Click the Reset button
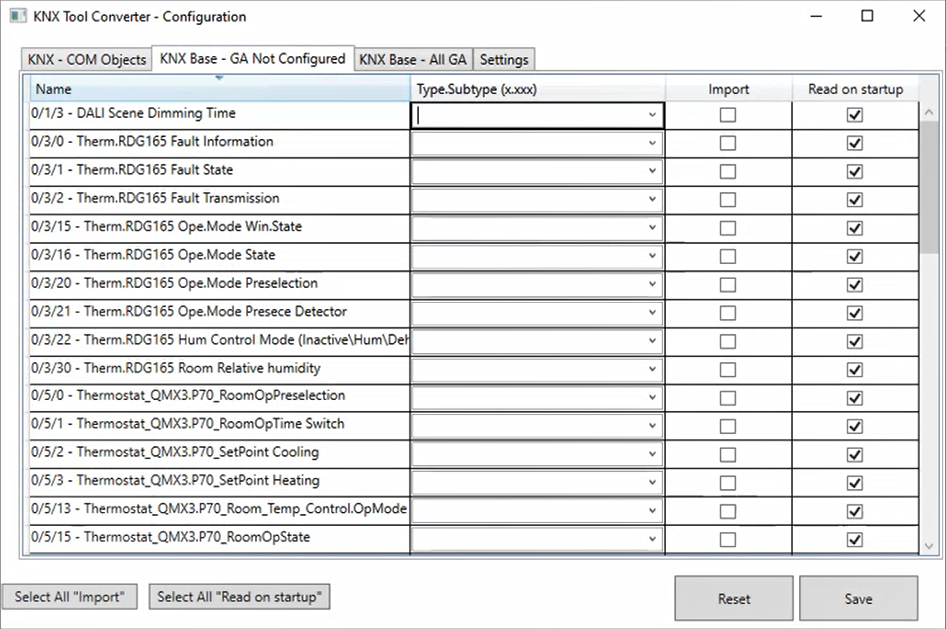The height and width of the screenshot is (629, 946). point(733,598)
